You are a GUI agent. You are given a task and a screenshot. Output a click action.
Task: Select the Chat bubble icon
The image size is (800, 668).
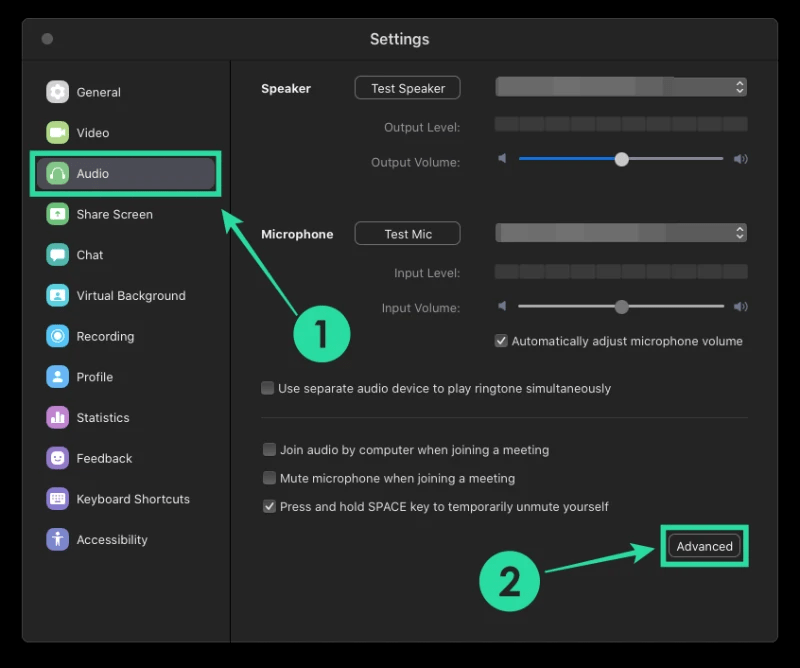pos(60,255)
